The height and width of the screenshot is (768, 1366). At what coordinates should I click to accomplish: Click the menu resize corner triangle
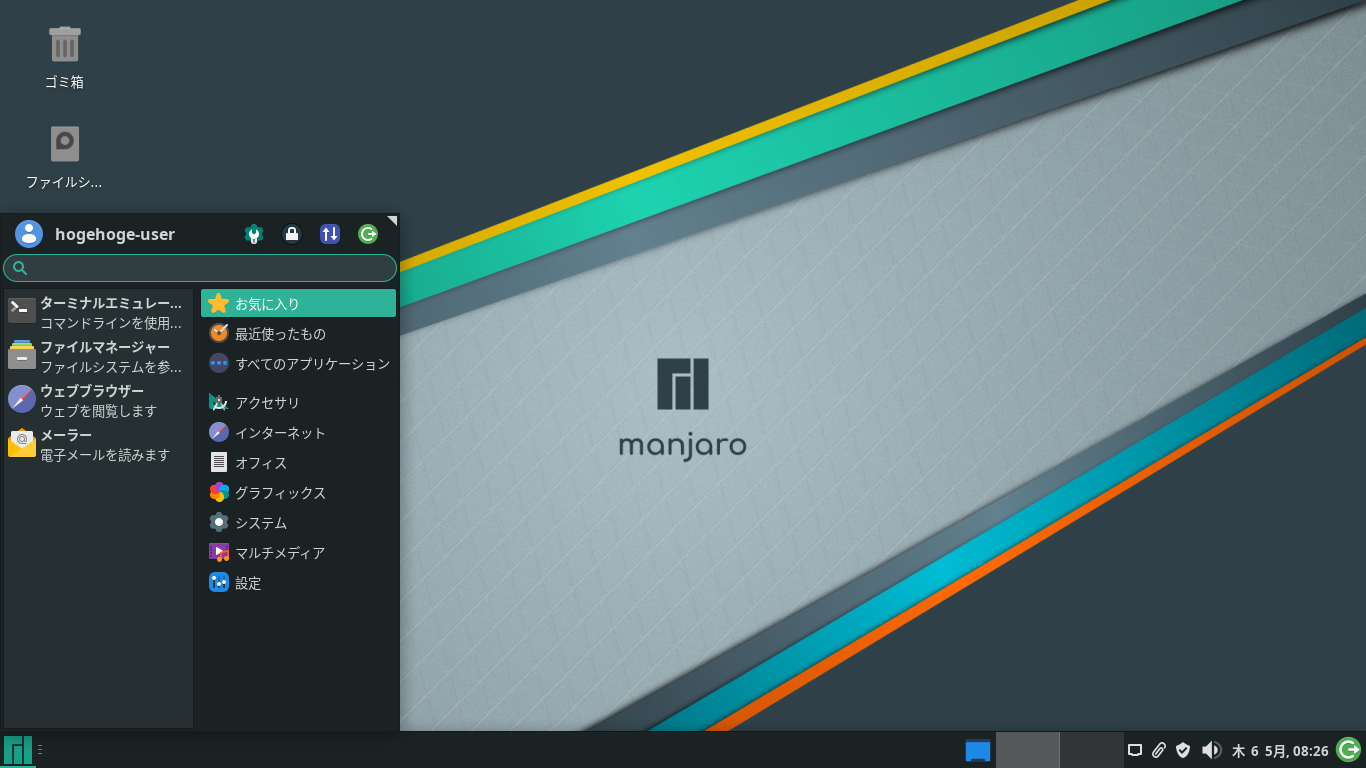click(x=393, y=219)
